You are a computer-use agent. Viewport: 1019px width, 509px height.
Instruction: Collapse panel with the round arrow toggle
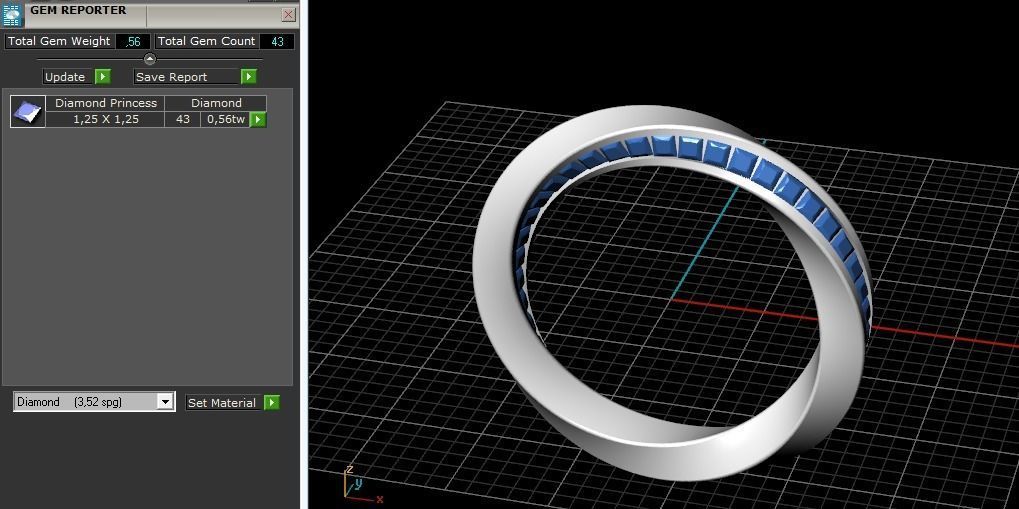[x=149, y=59]
